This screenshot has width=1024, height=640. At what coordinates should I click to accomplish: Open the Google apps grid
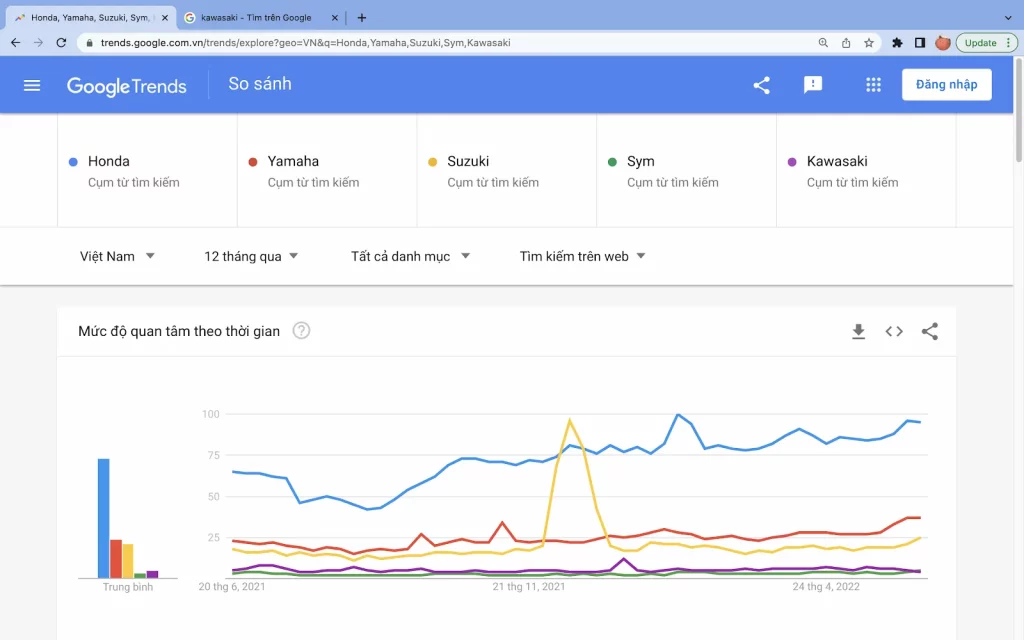pos(873,85)
